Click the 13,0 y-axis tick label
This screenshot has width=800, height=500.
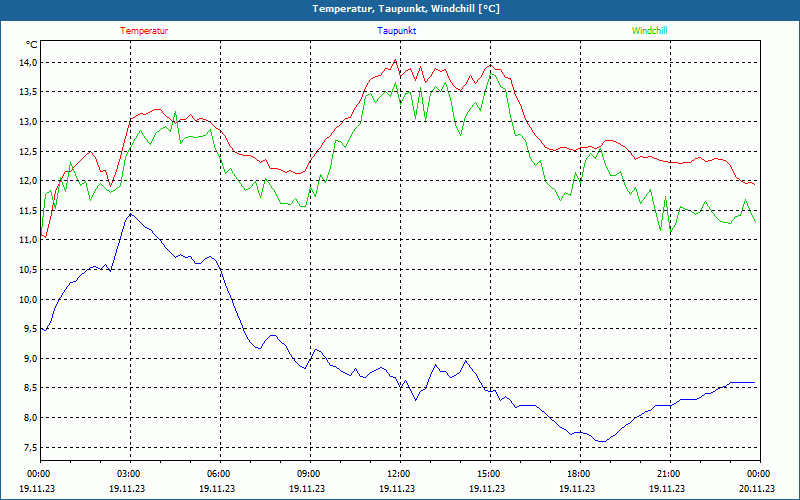pyautogui.click(x=27, y=122)
